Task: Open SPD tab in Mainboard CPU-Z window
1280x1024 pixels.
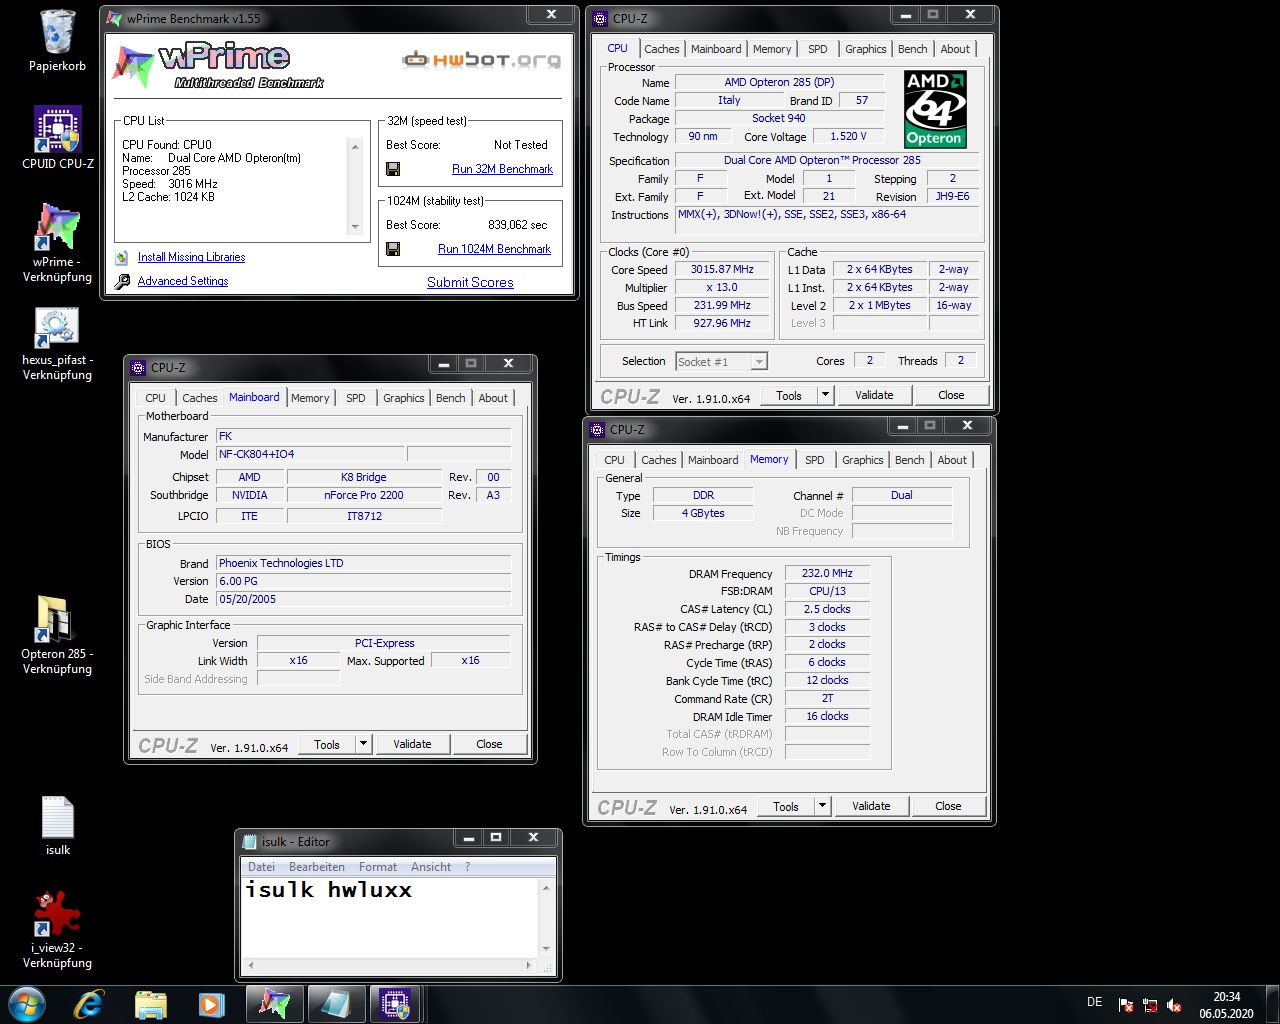Action: click(355, 398)
